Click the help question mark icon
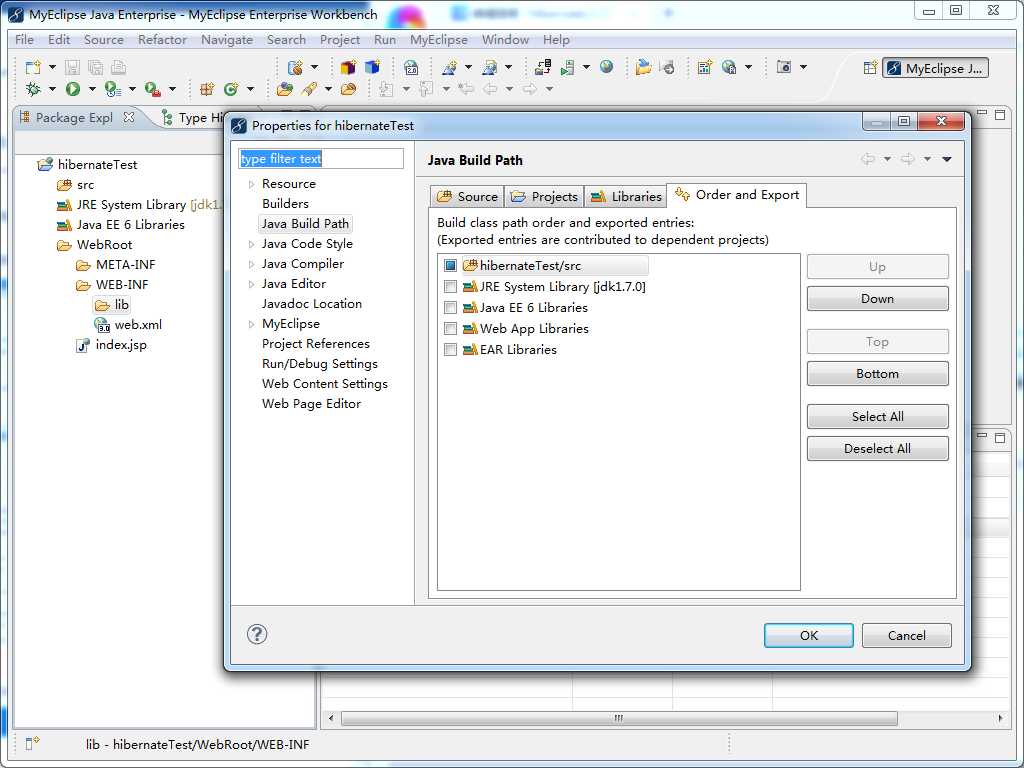Image resolution: width=1024 pixels, height=768 pixels. (x=257, y=634)
